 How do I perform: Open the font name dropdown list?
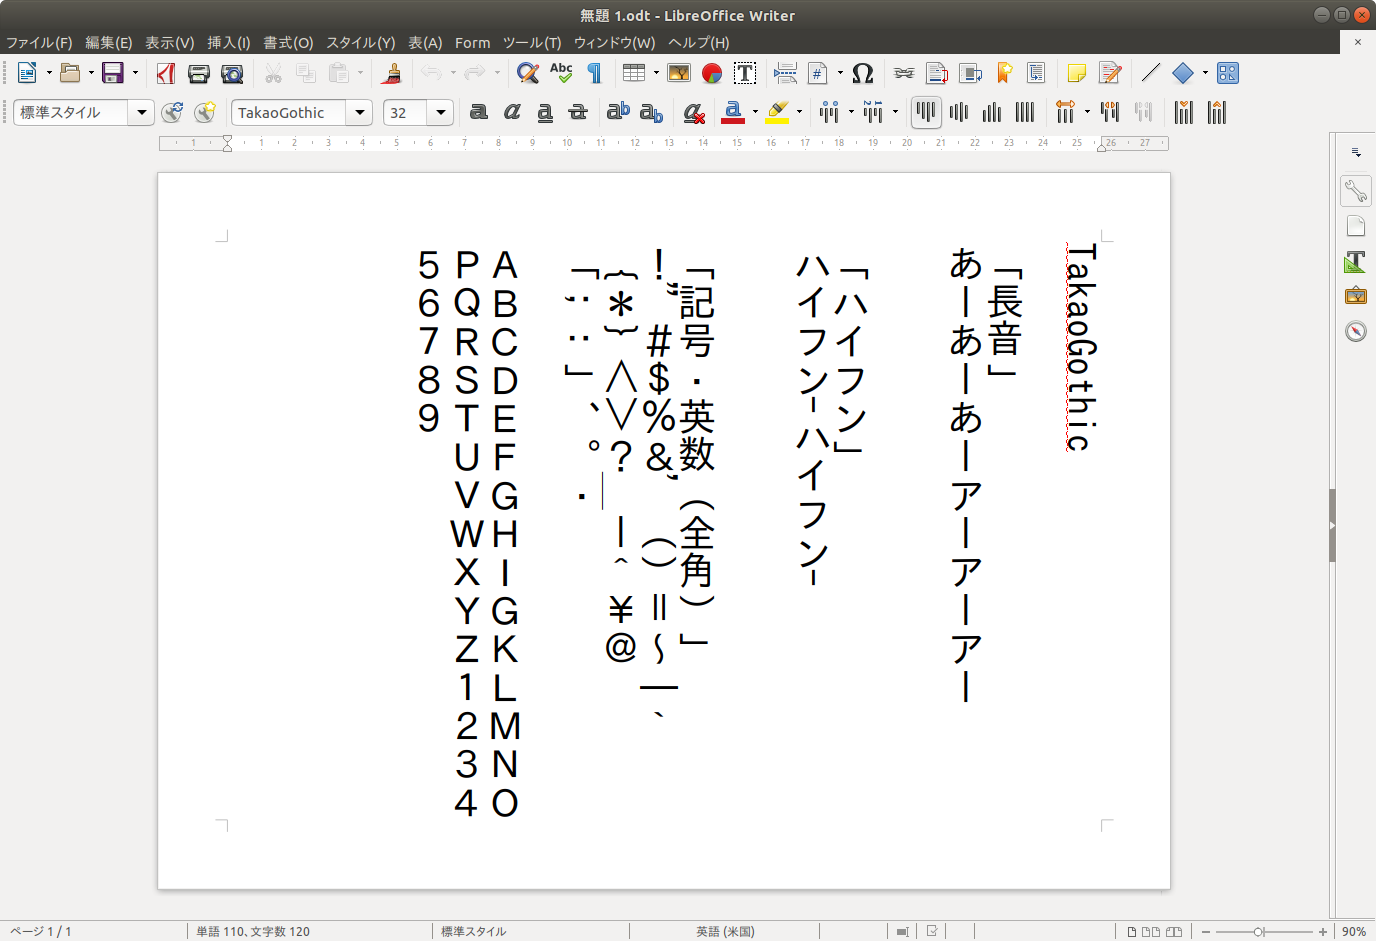[x=360, y=112]
